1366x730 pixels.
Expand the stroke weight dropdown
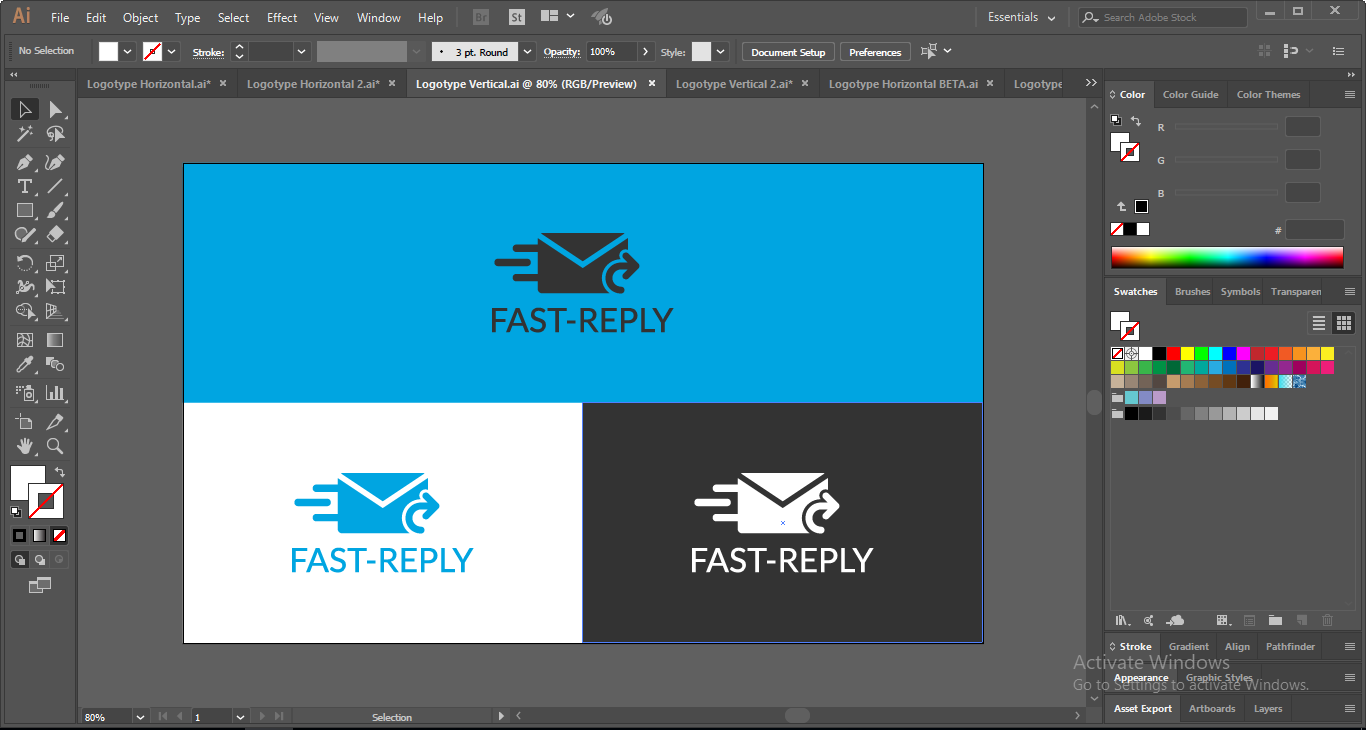click(x=301, y=52)
